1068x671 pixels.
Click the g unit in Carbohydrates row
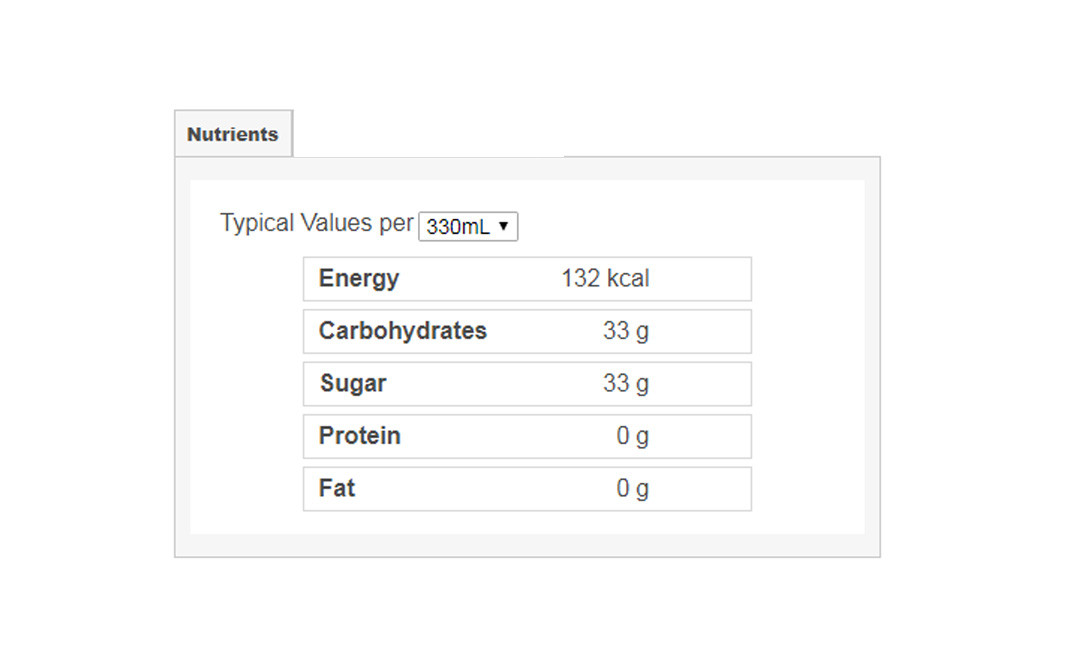(642, 332)
